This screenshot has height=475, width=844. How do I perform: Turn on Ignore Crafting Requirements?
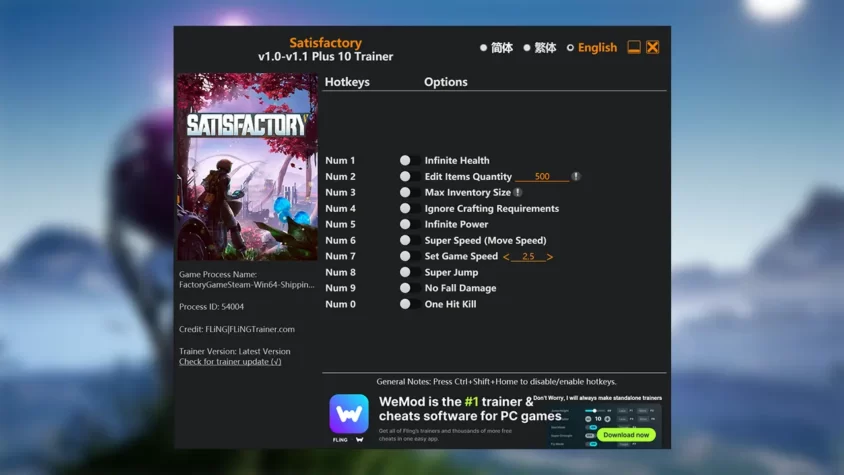(410, 208)
